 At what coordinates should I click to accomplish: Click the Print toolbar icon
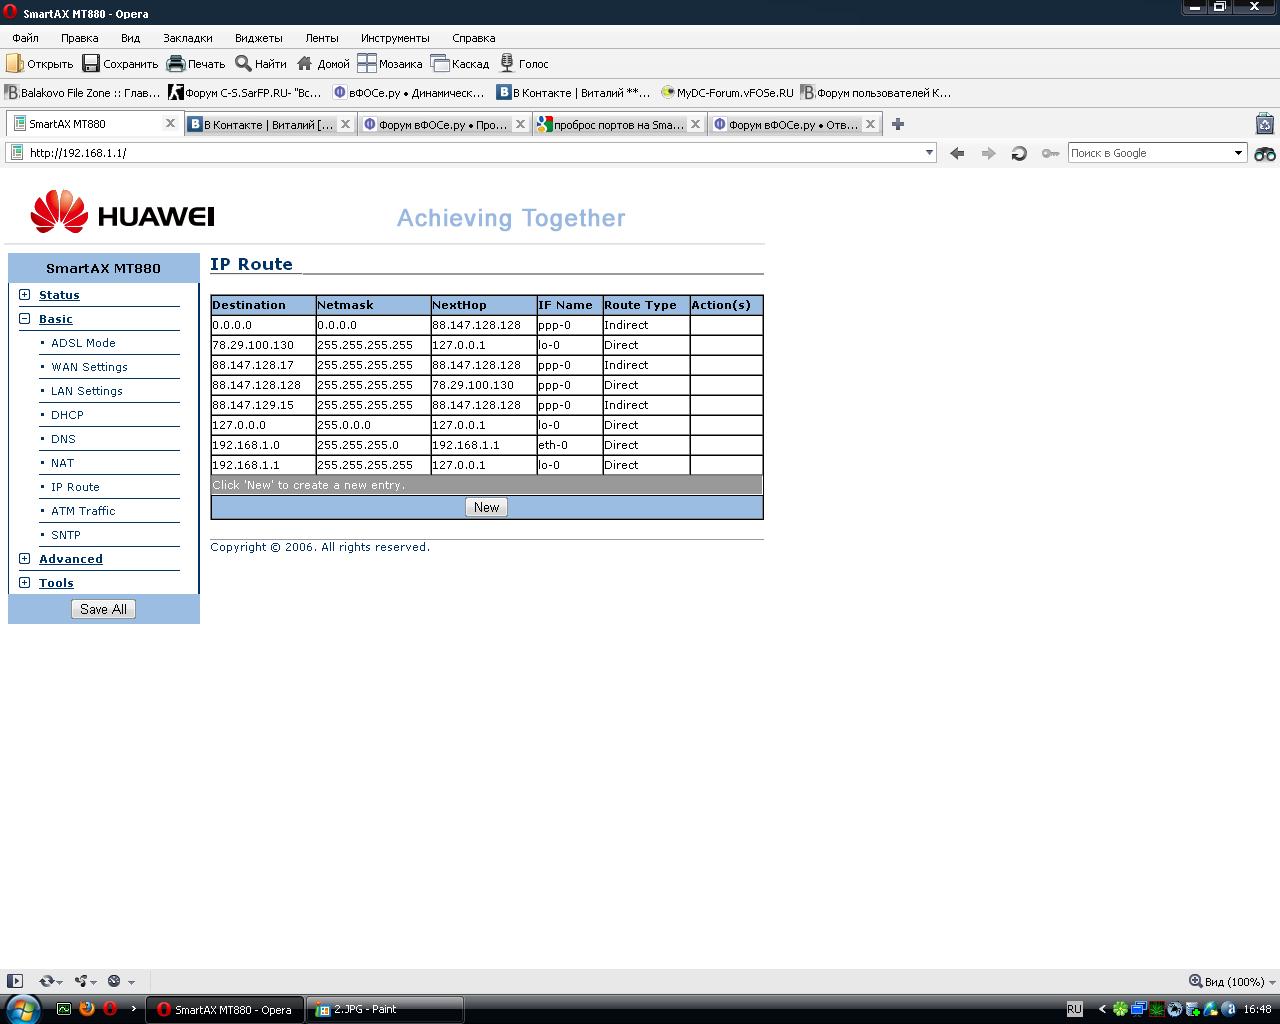176,64
